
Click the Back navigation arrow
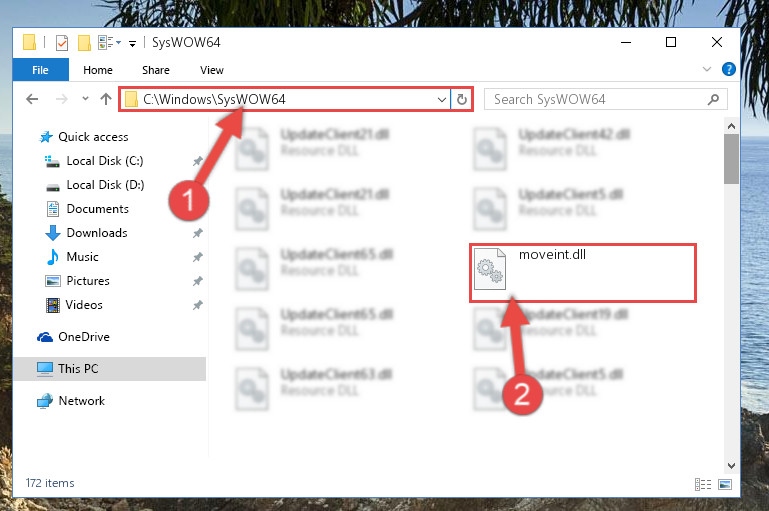point(32,100)
